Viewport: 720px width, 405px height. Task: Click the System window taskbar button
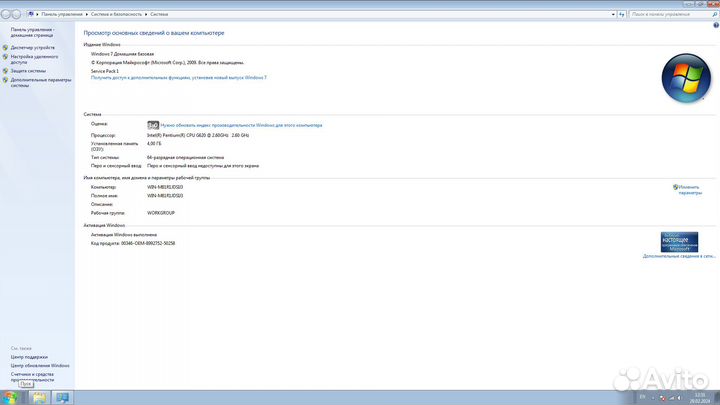click(x=62, y=398)
